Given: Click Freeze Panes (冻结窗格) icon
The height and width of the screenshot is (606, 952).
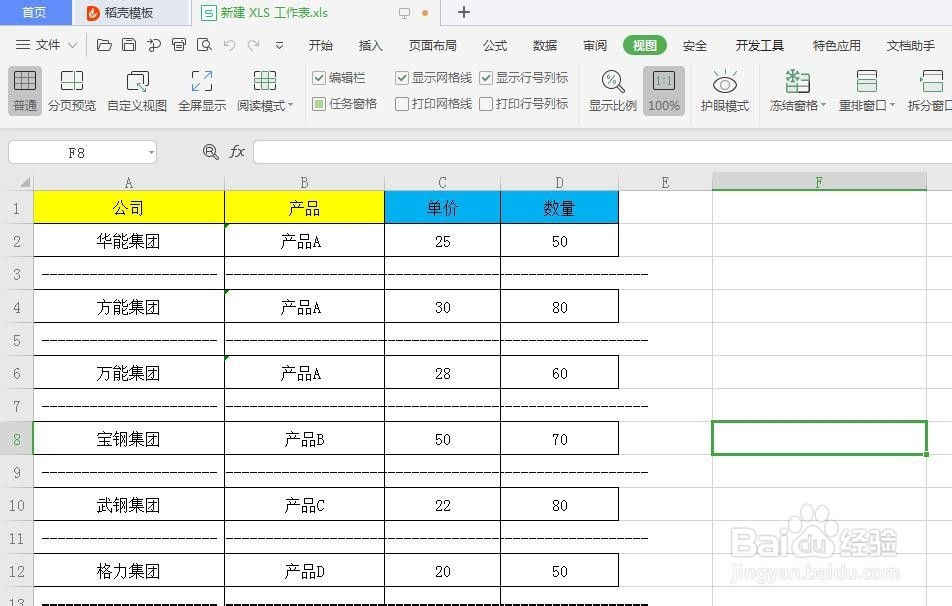Looking at the screenshot, I should coord(797,81).
